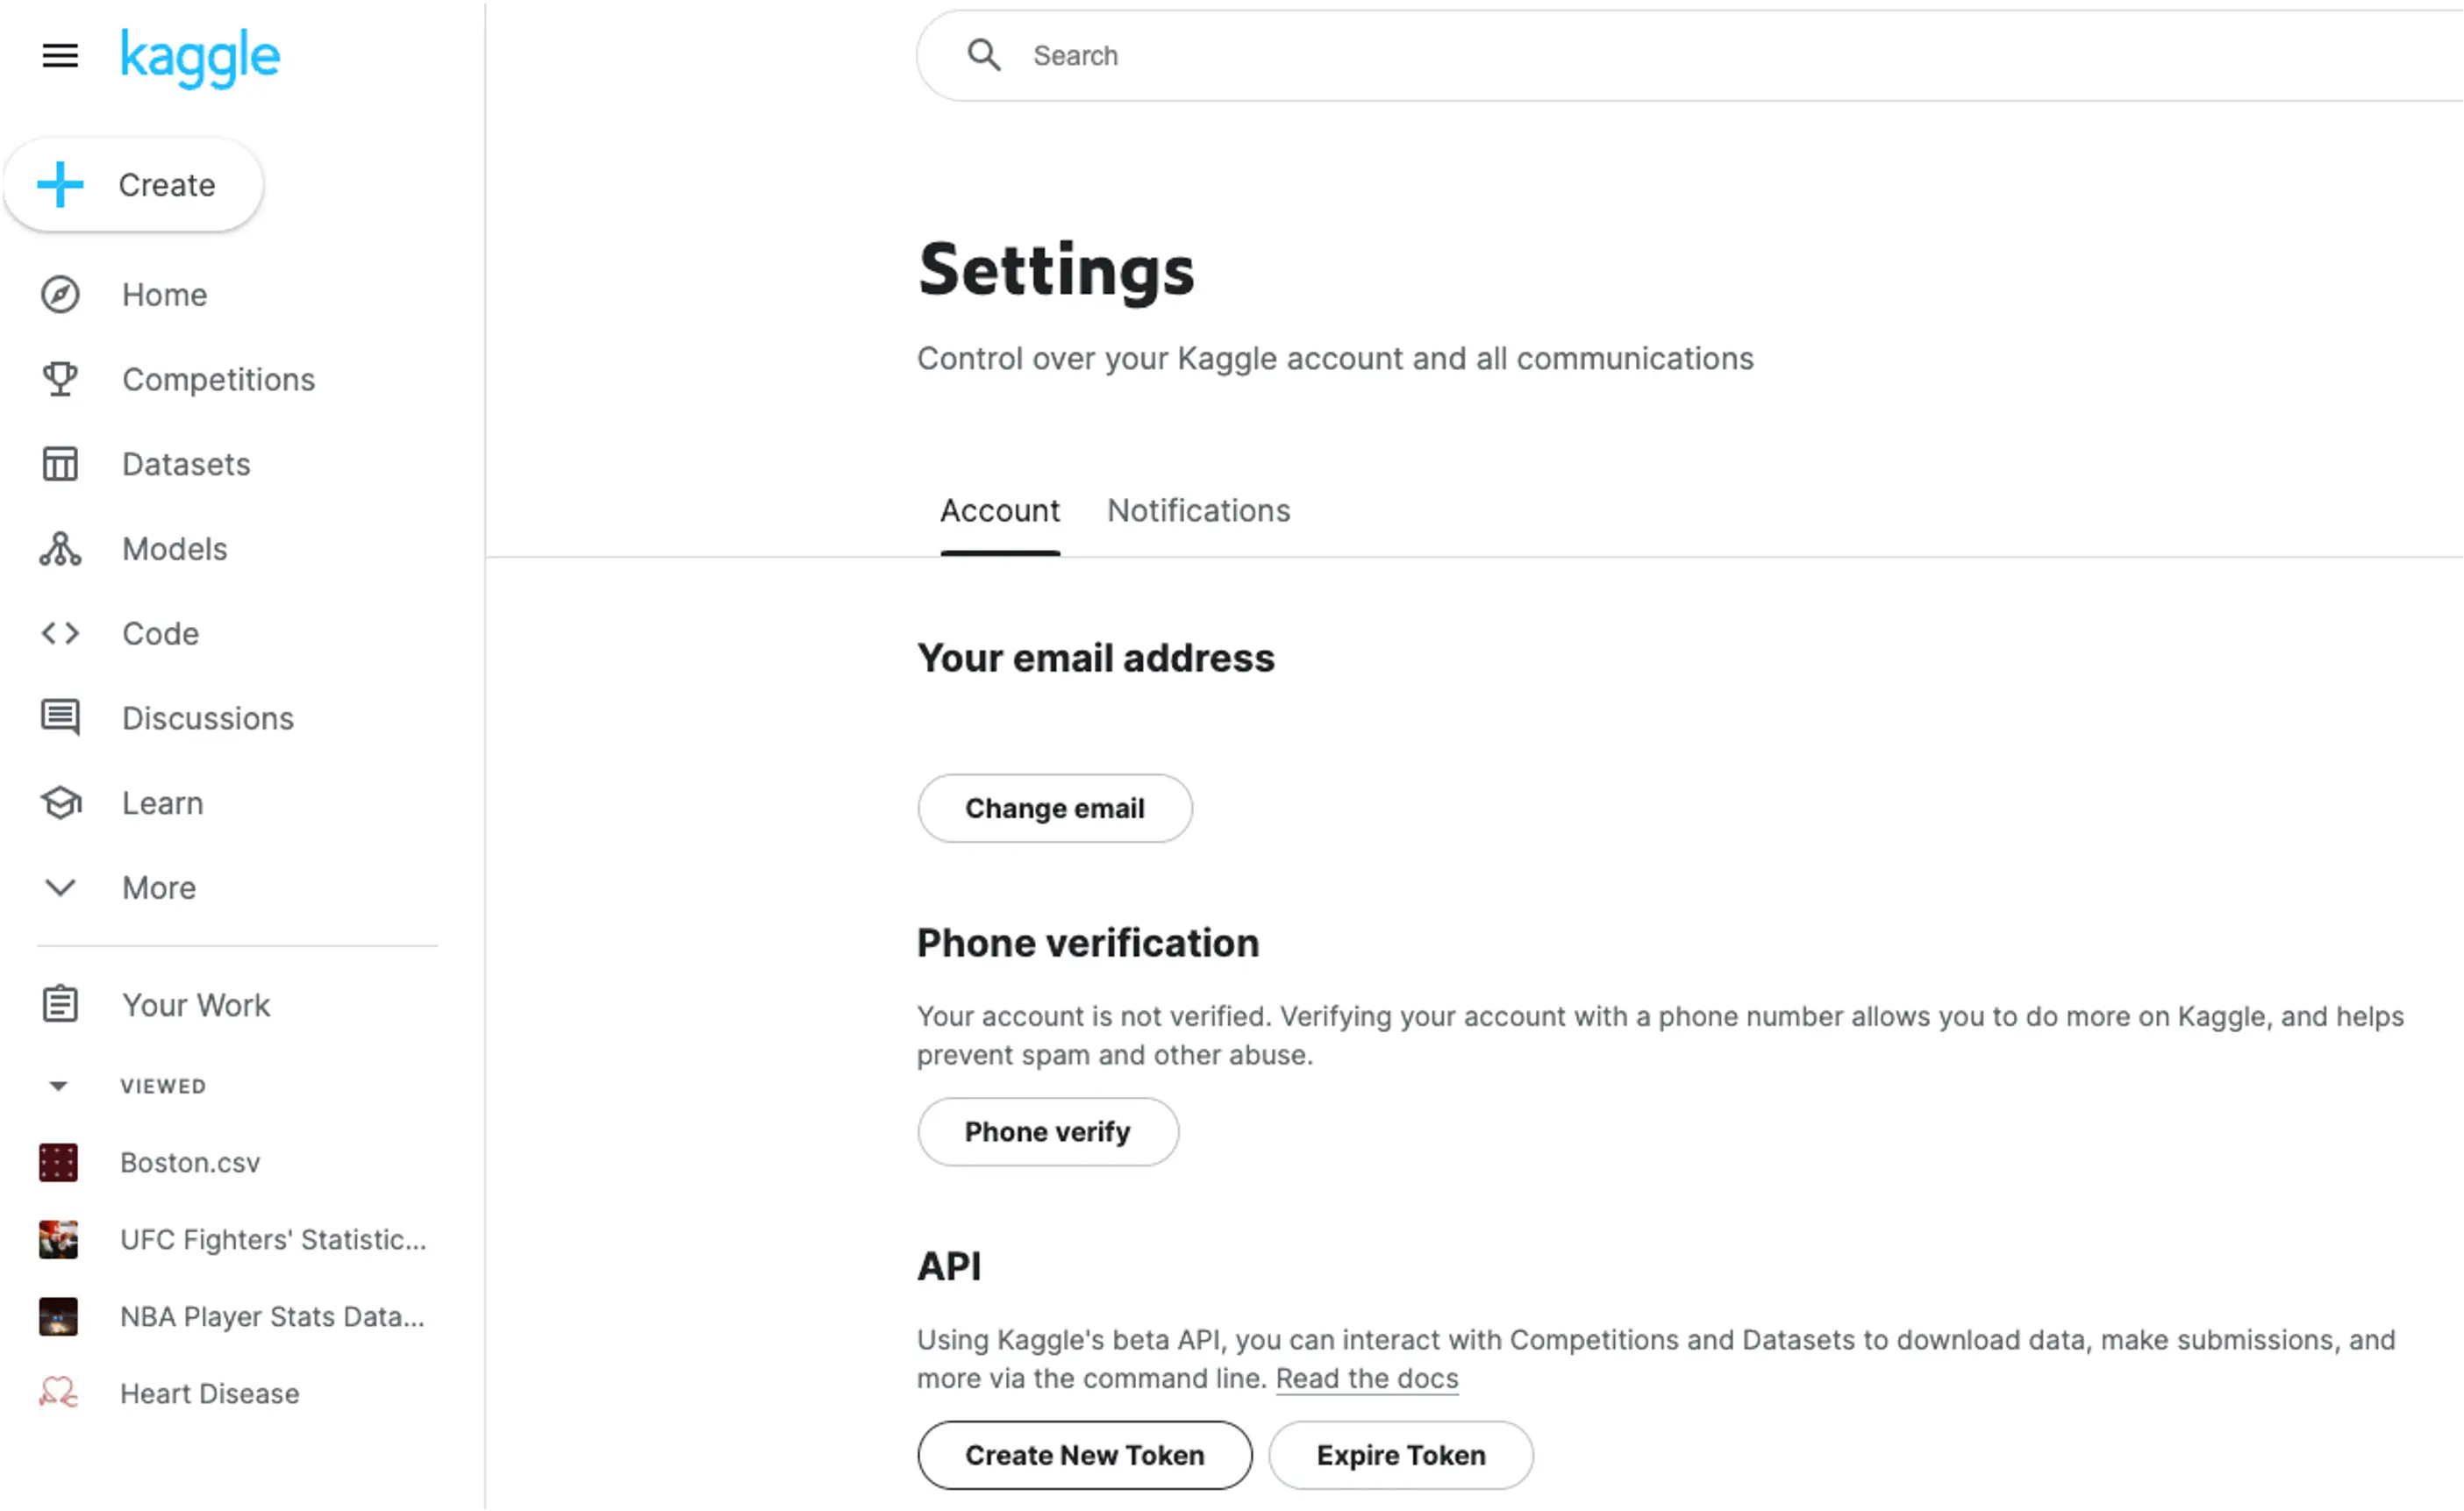Open the Discussions section
This screenshot has height=1511, width=2464.
click(x=208, y=717)
